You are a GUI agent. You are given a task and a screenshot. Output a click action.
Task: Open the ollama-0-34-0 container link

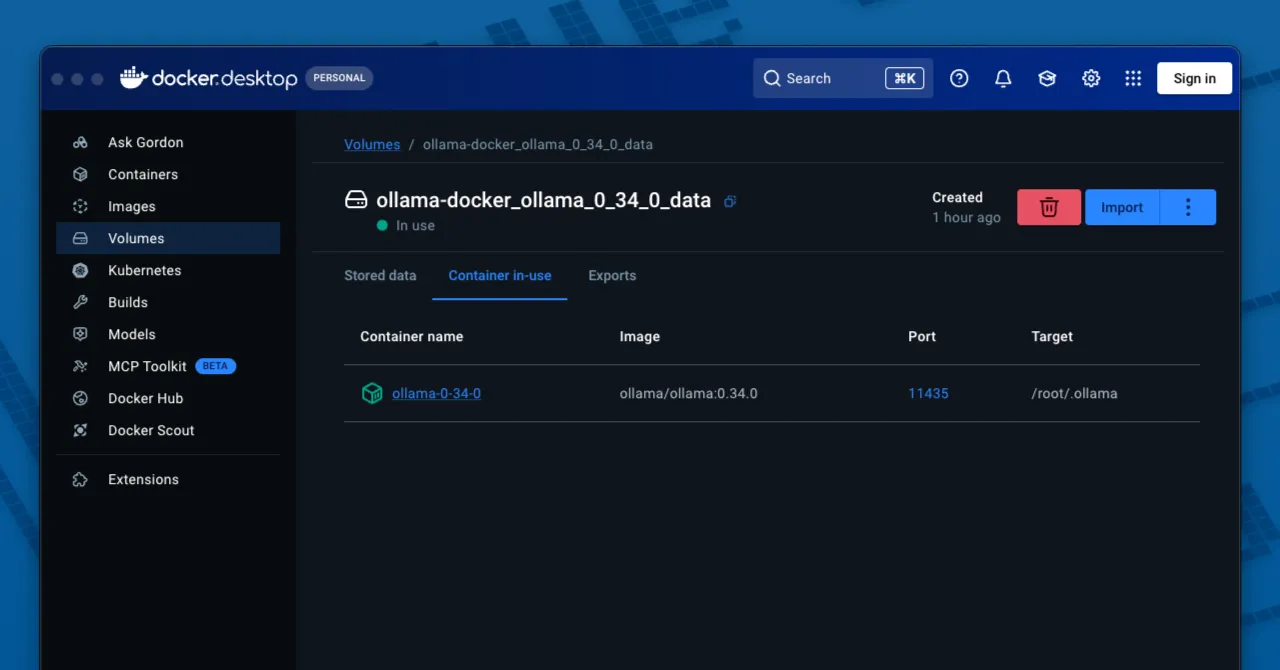[436, 393]
